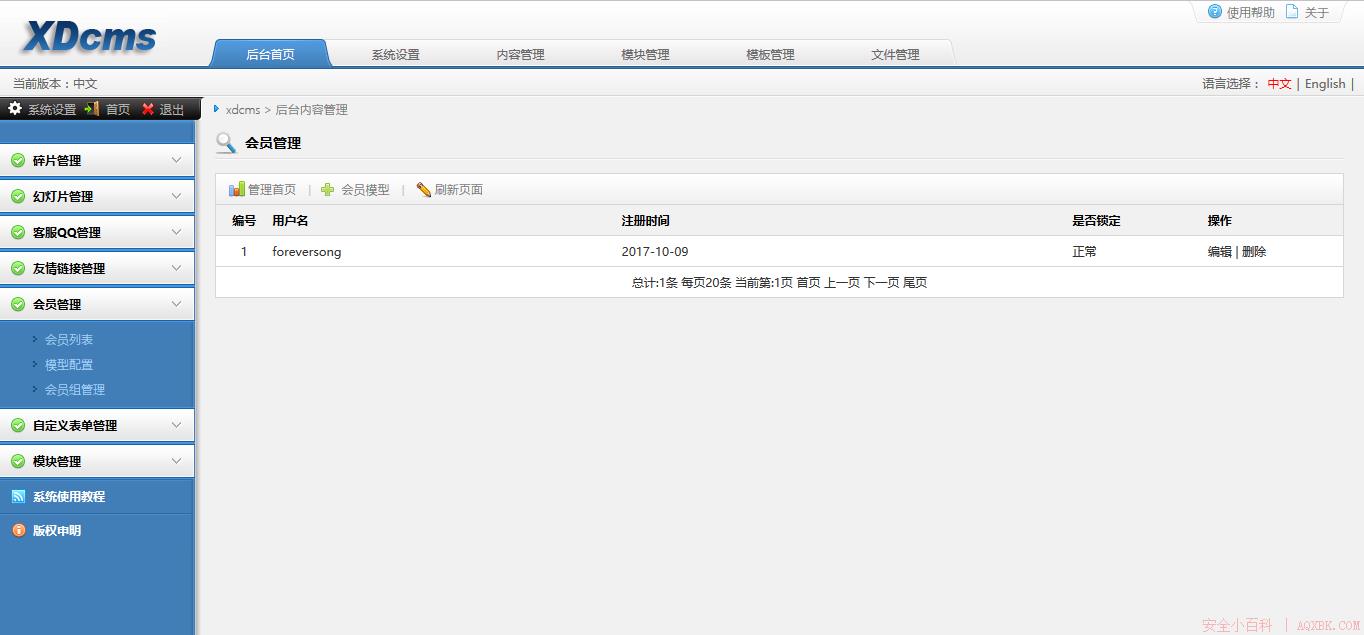Click 删除 to delete foreversong
This screenshot has width=1364, height=635.
pos(1255,251)
